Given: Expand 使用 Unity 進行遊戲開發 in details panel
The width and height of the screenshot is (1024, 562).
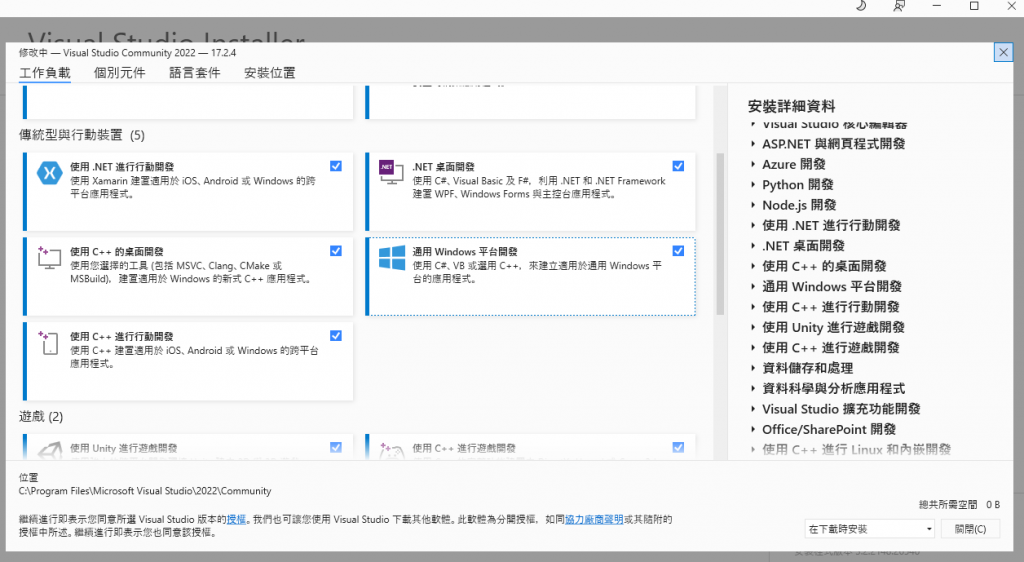Looking at the screenshot, I should click(753, 327).
